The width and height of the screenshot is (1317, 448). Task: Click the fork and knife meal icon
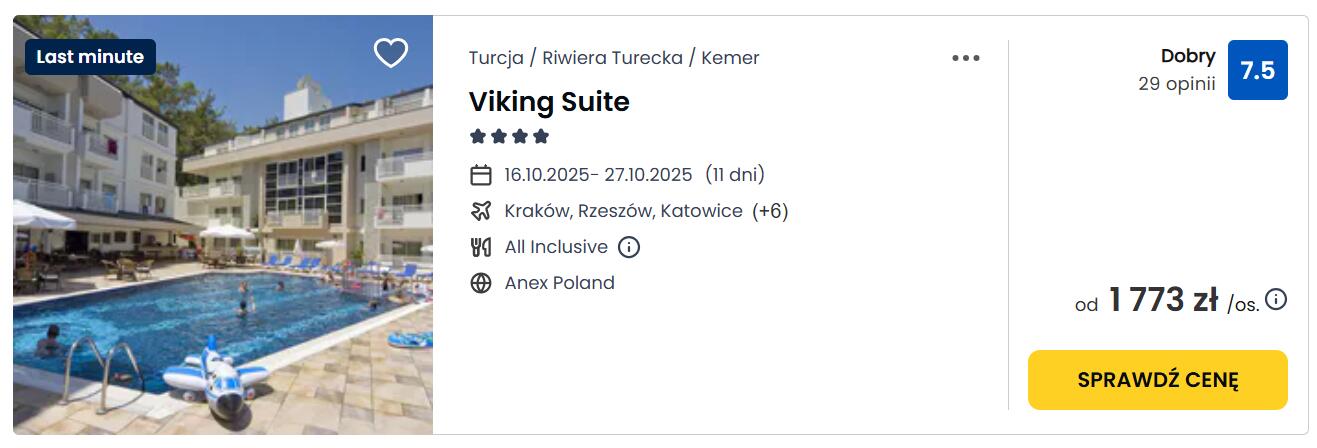[x=481, y=247]
